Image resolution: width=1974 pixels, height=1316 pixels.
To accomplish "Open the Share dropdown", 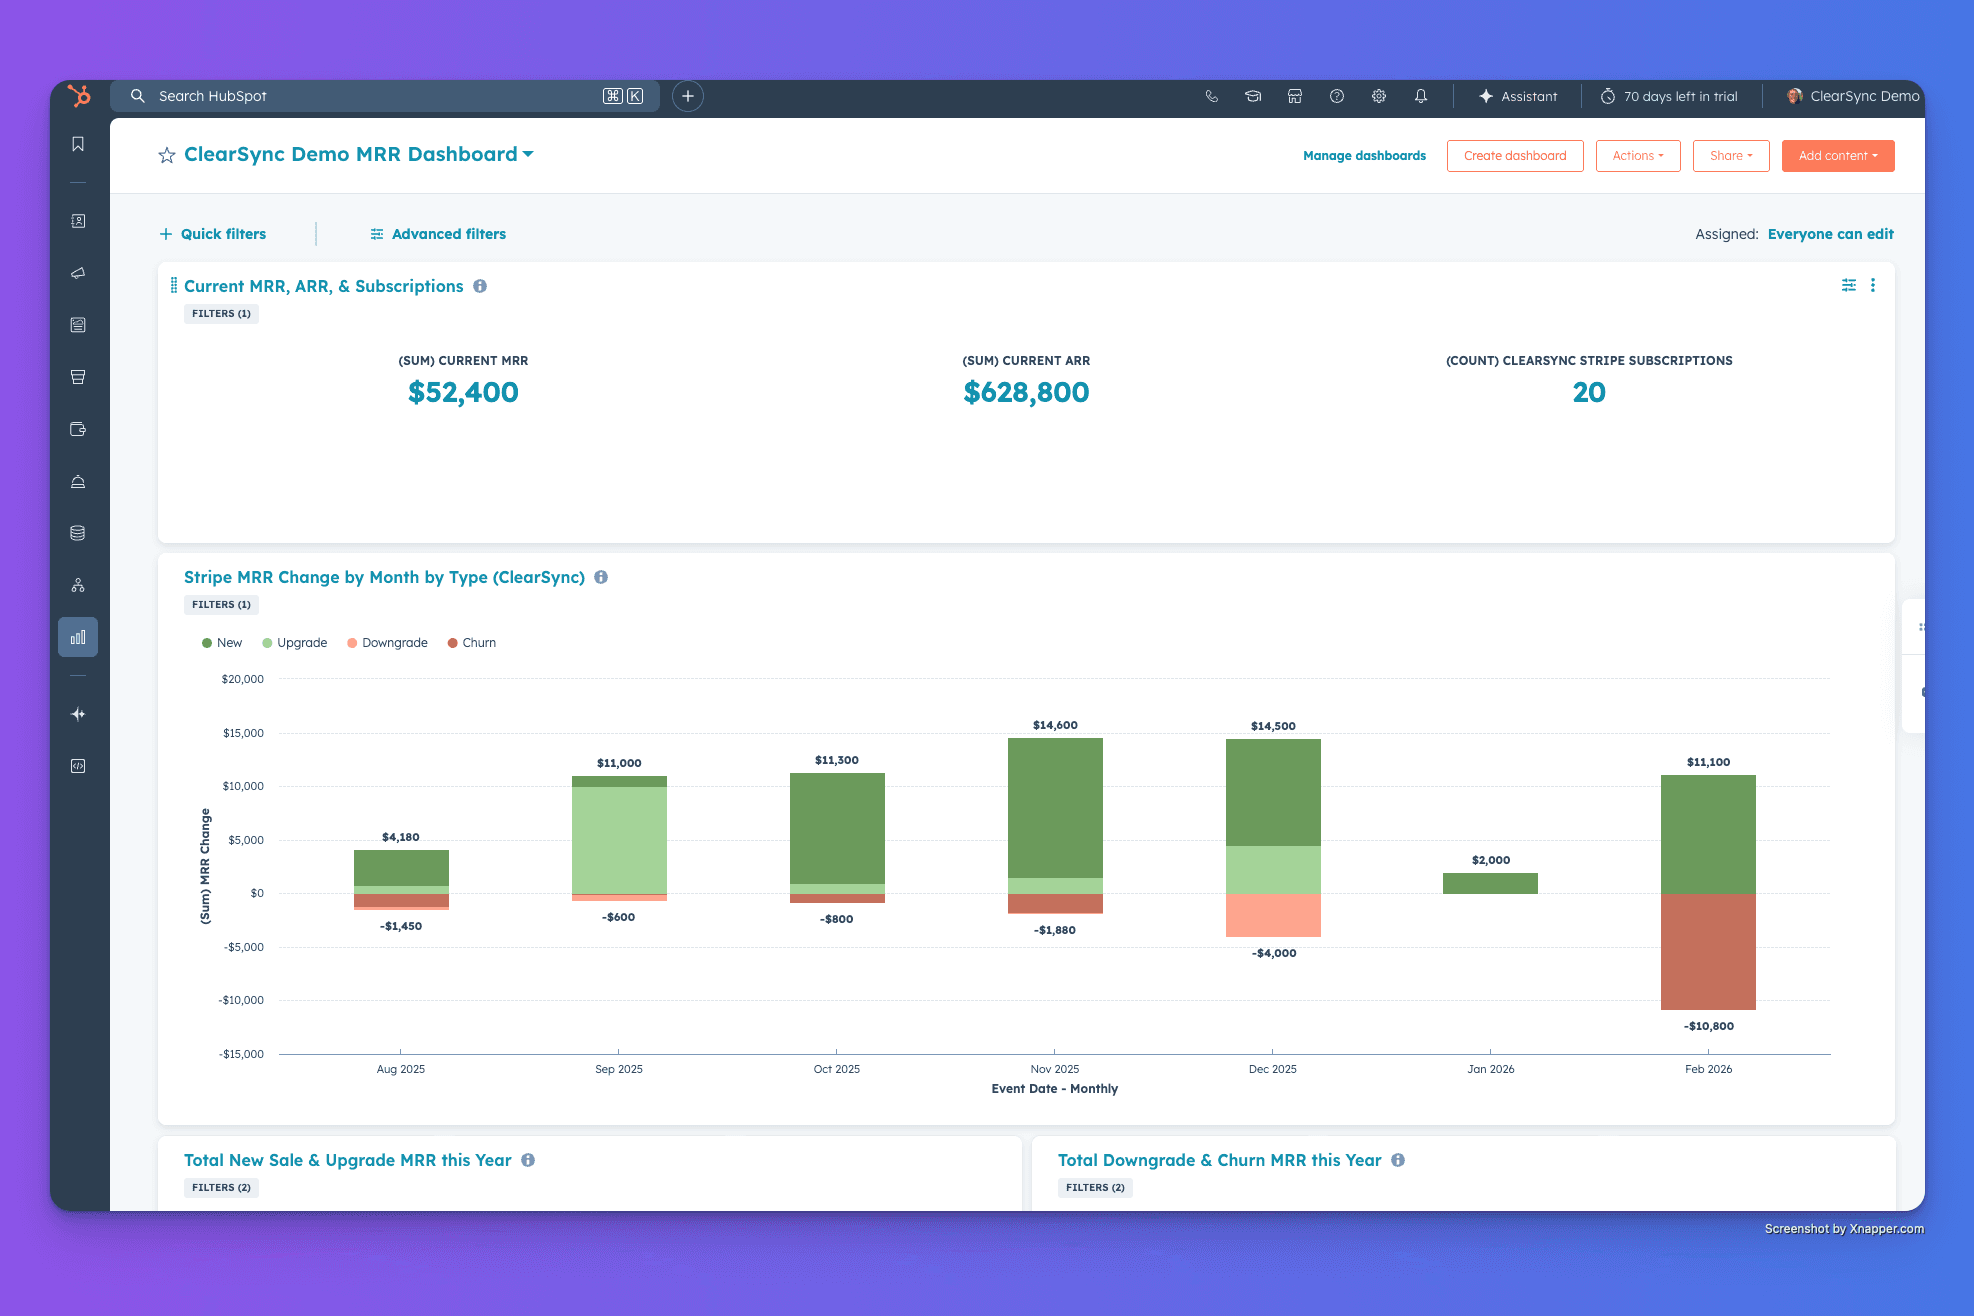I will [1731, 155].
